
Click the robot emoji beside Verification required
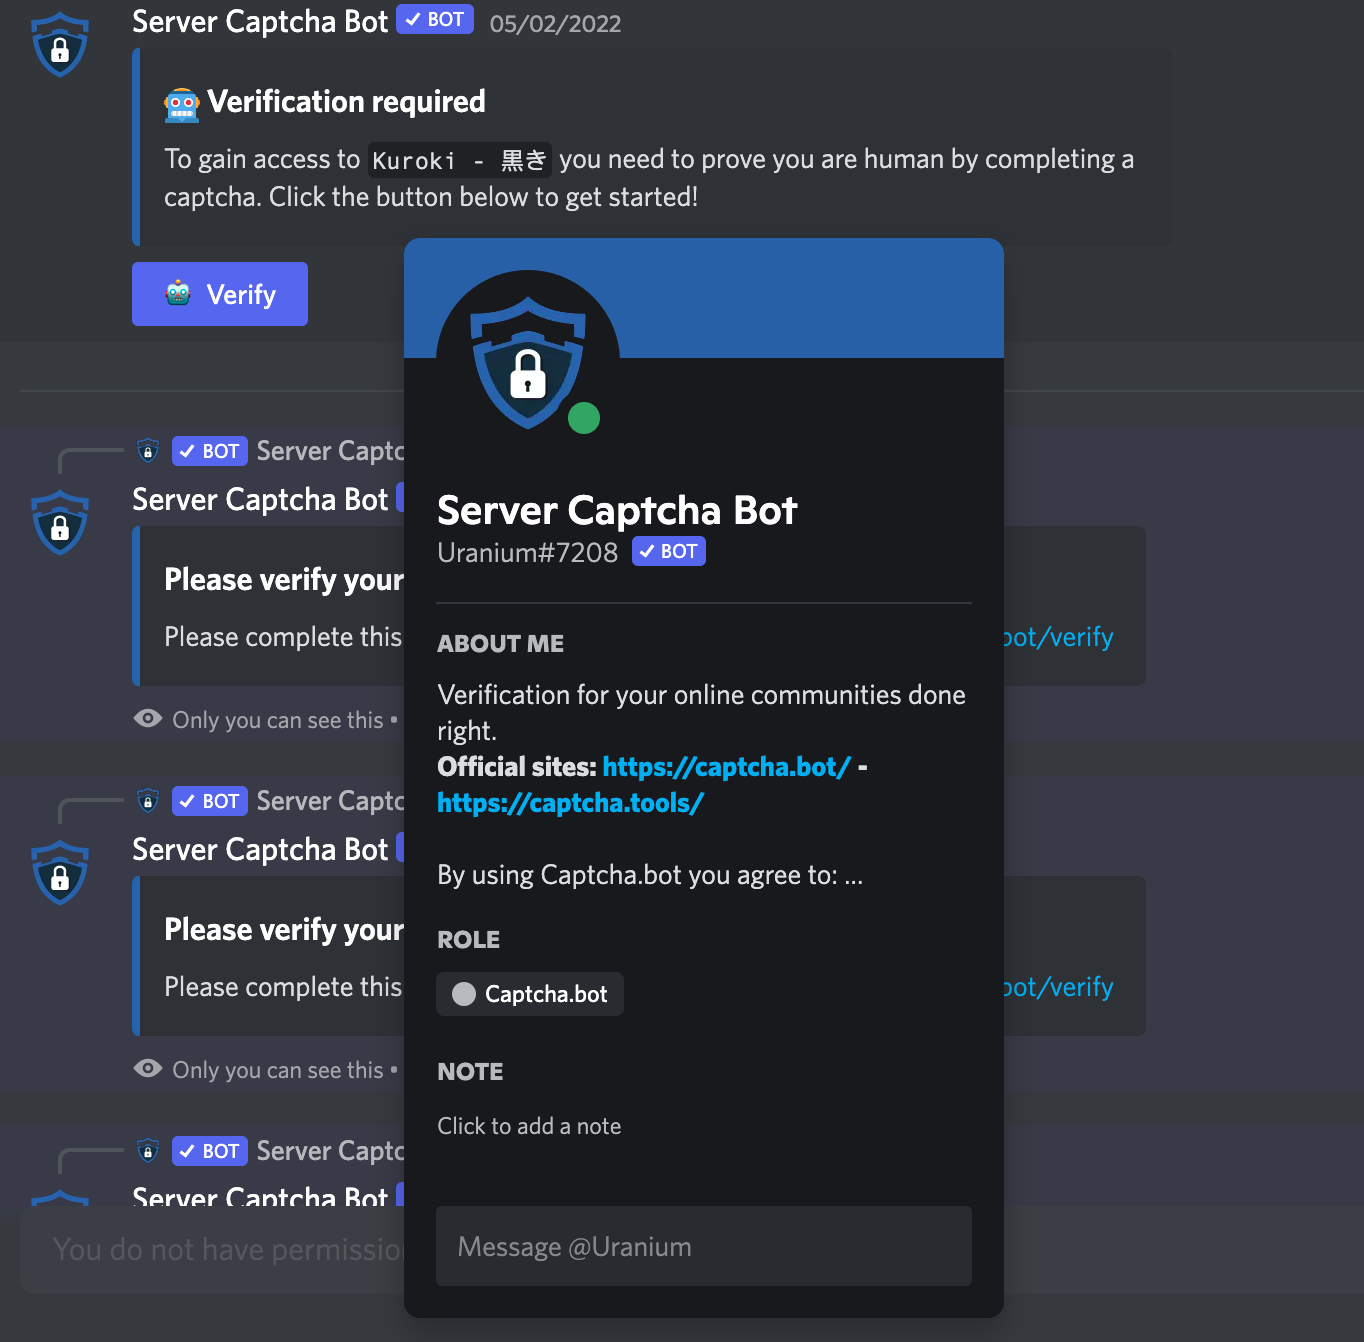pos(182,104)
